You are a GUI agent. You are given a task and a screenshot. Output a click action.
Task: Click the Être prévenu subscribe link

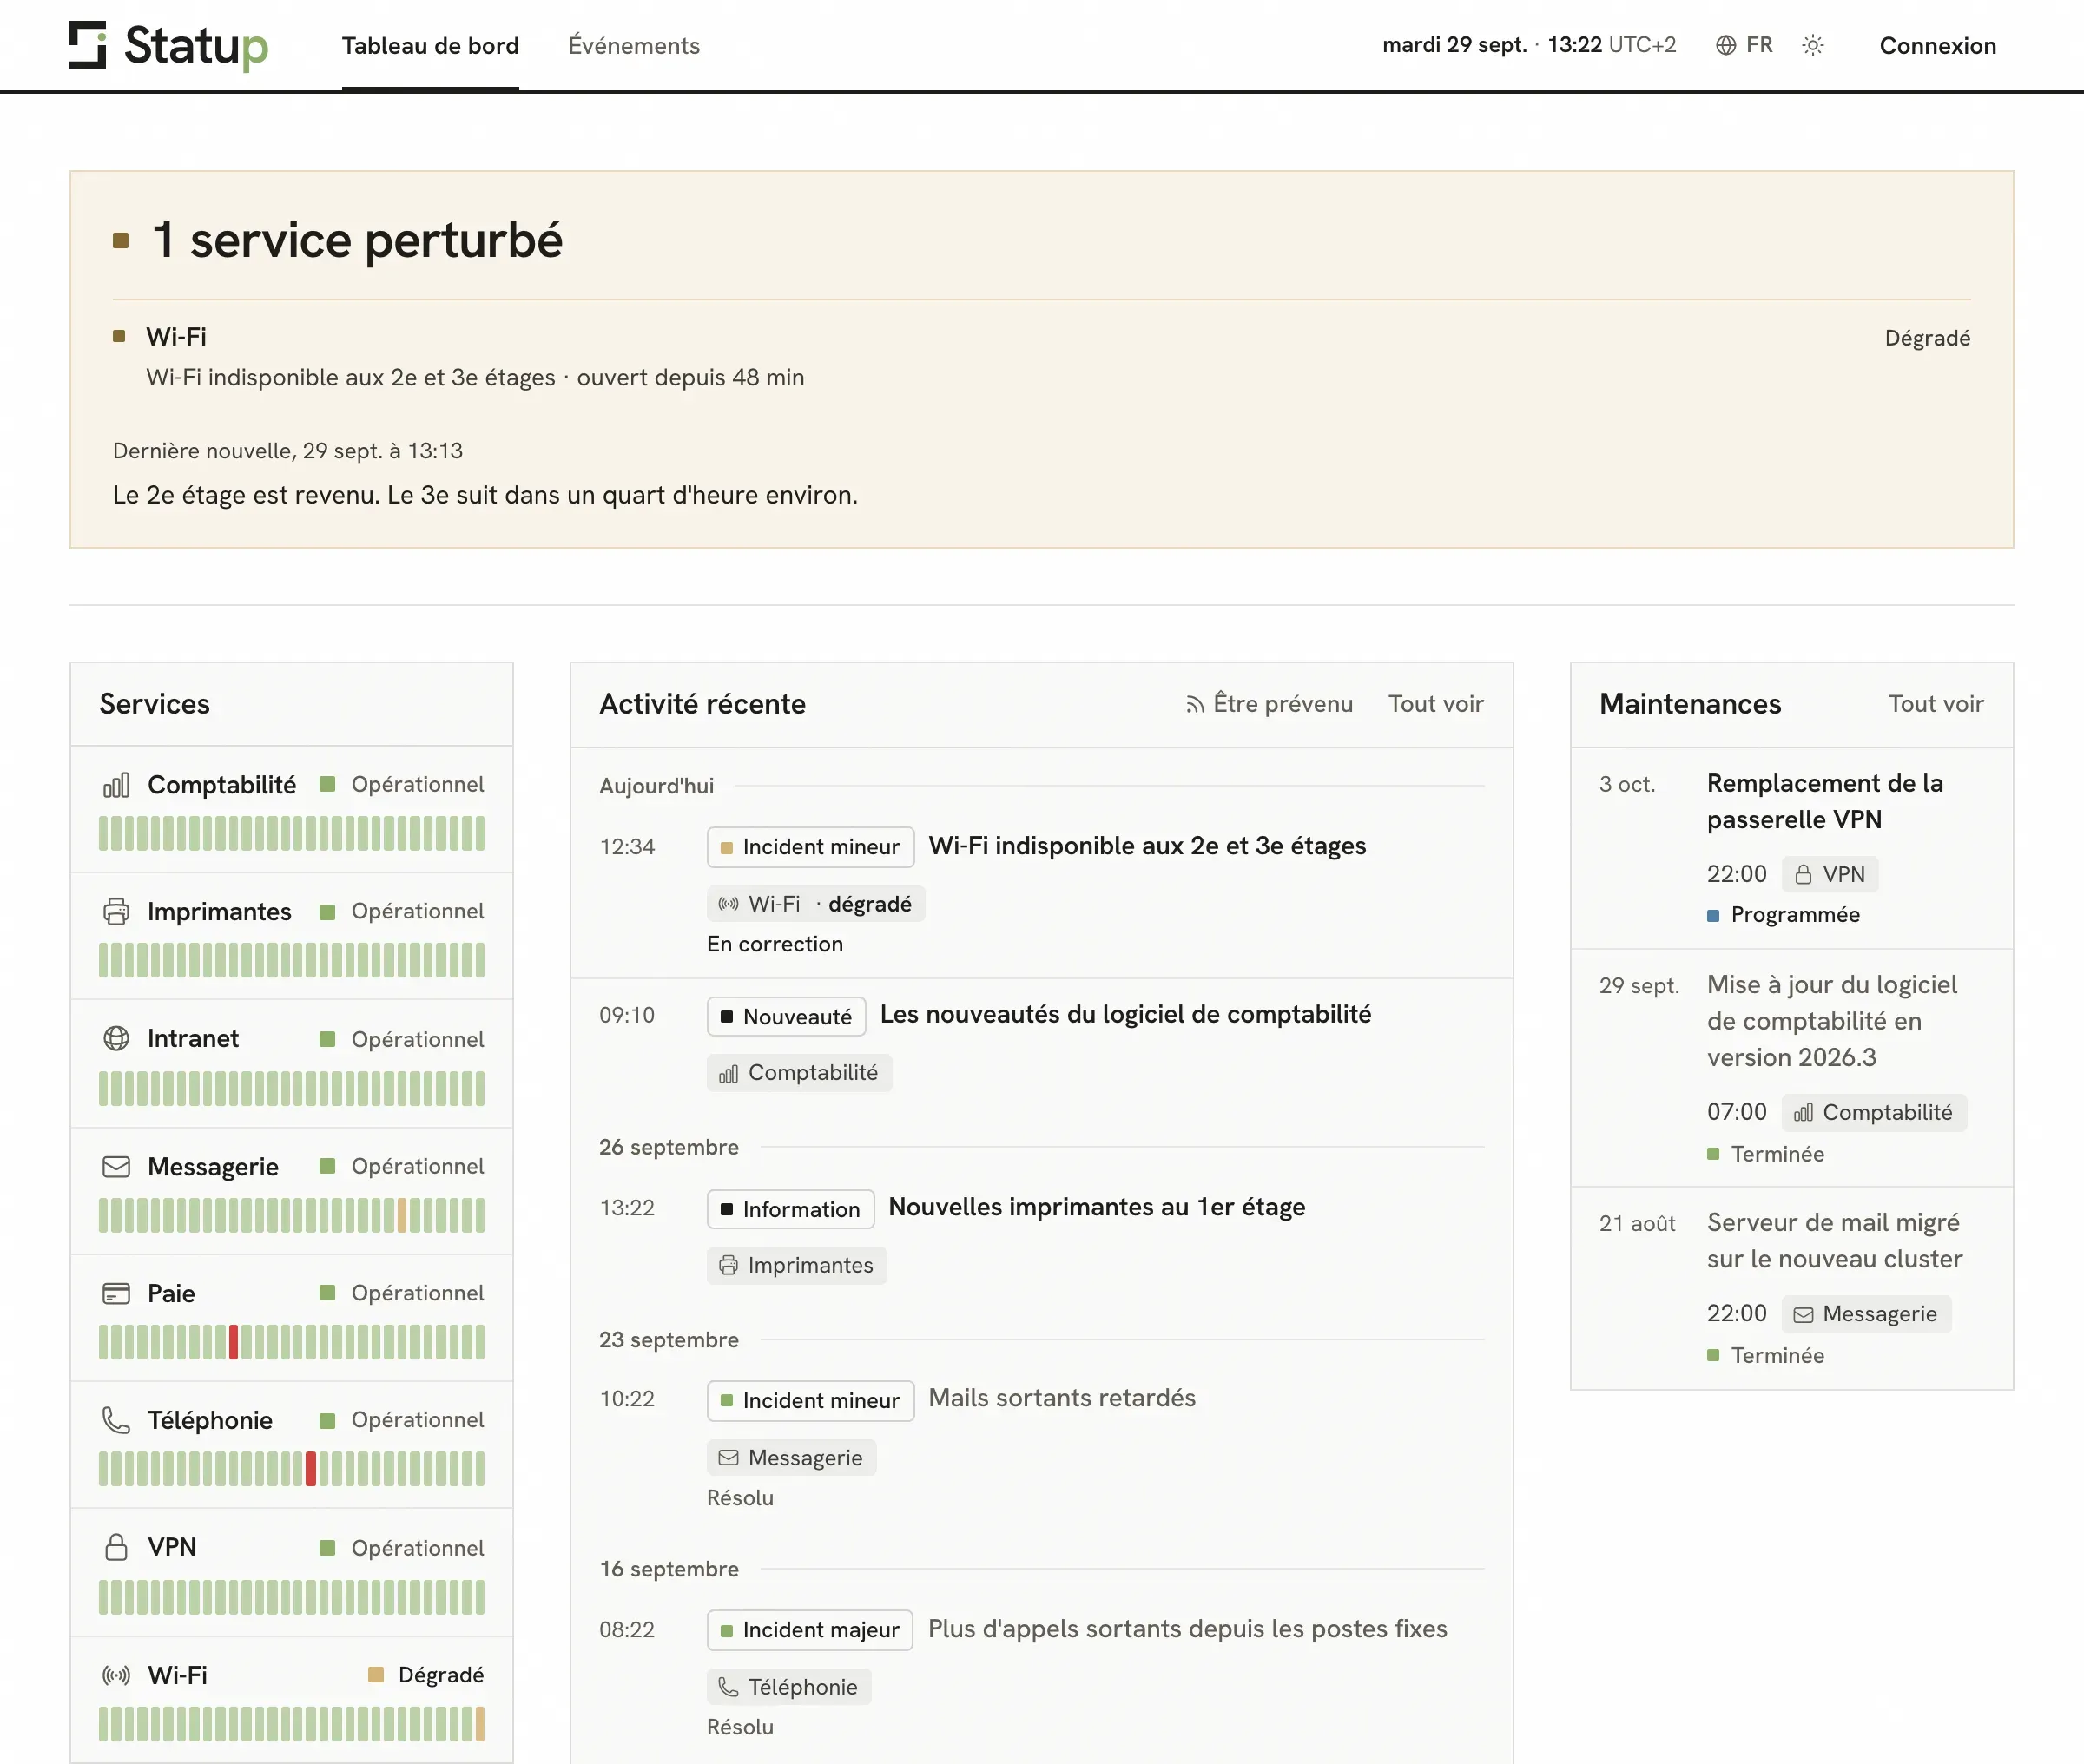[x=1283, y=704]
